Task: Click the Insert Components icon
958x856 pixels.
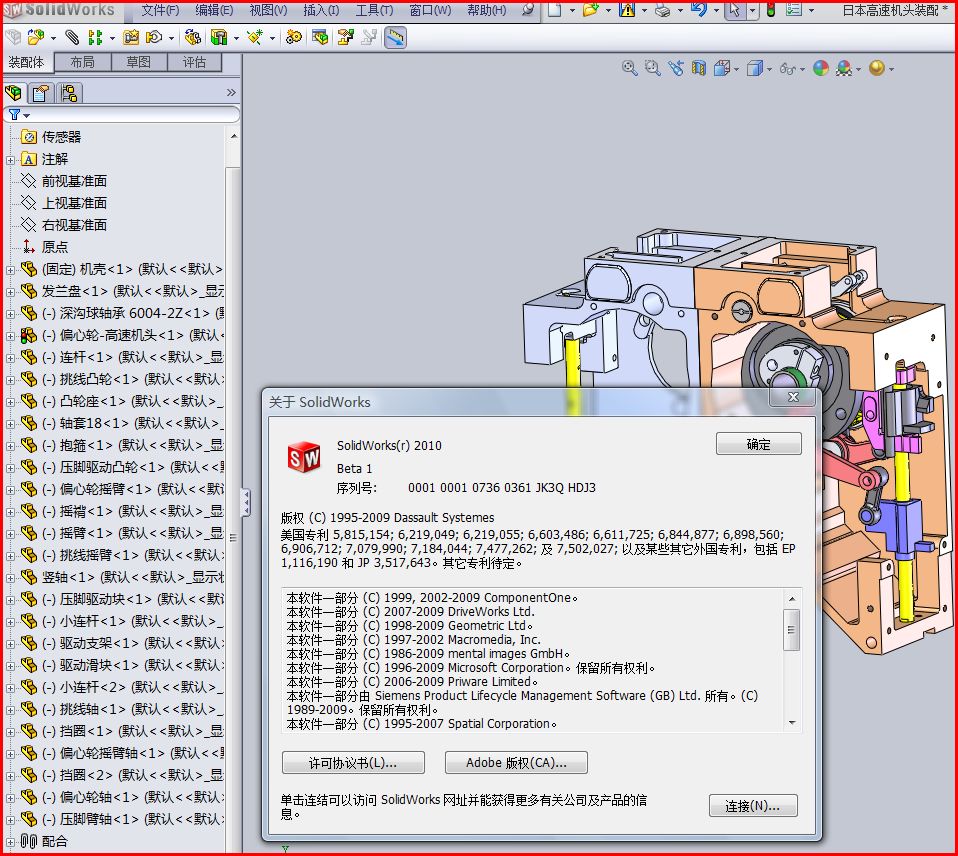Action: pos(35,38)
